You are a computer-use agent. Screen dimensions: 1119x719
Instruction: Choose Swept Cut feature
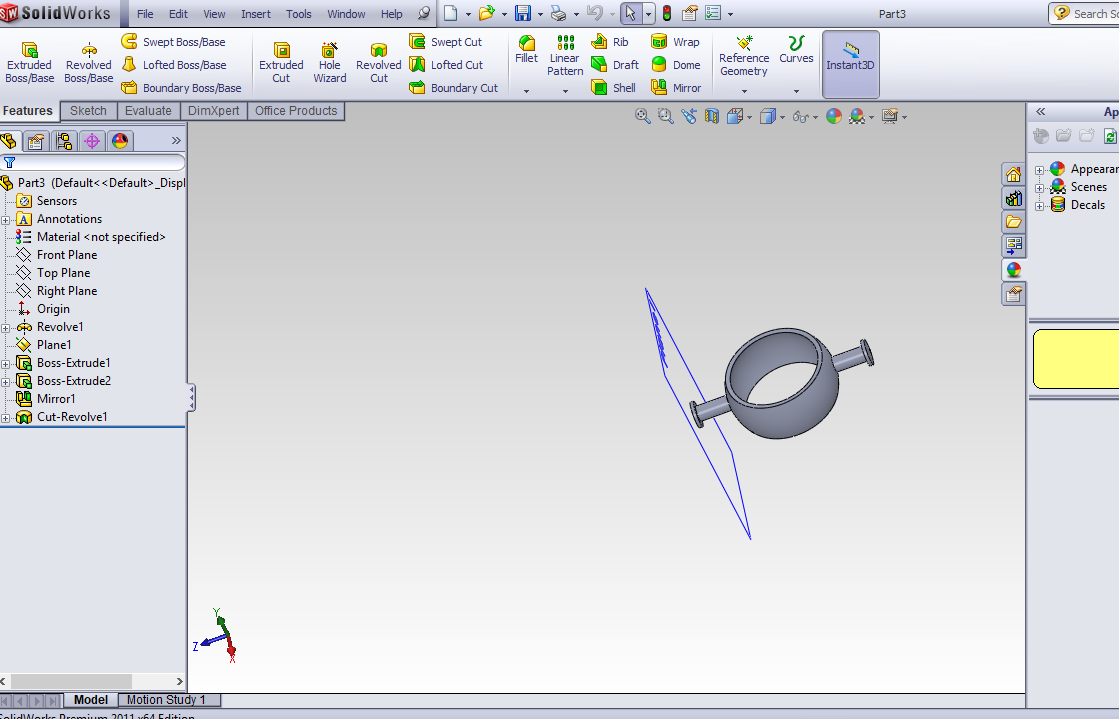click(x=446, y=42)
